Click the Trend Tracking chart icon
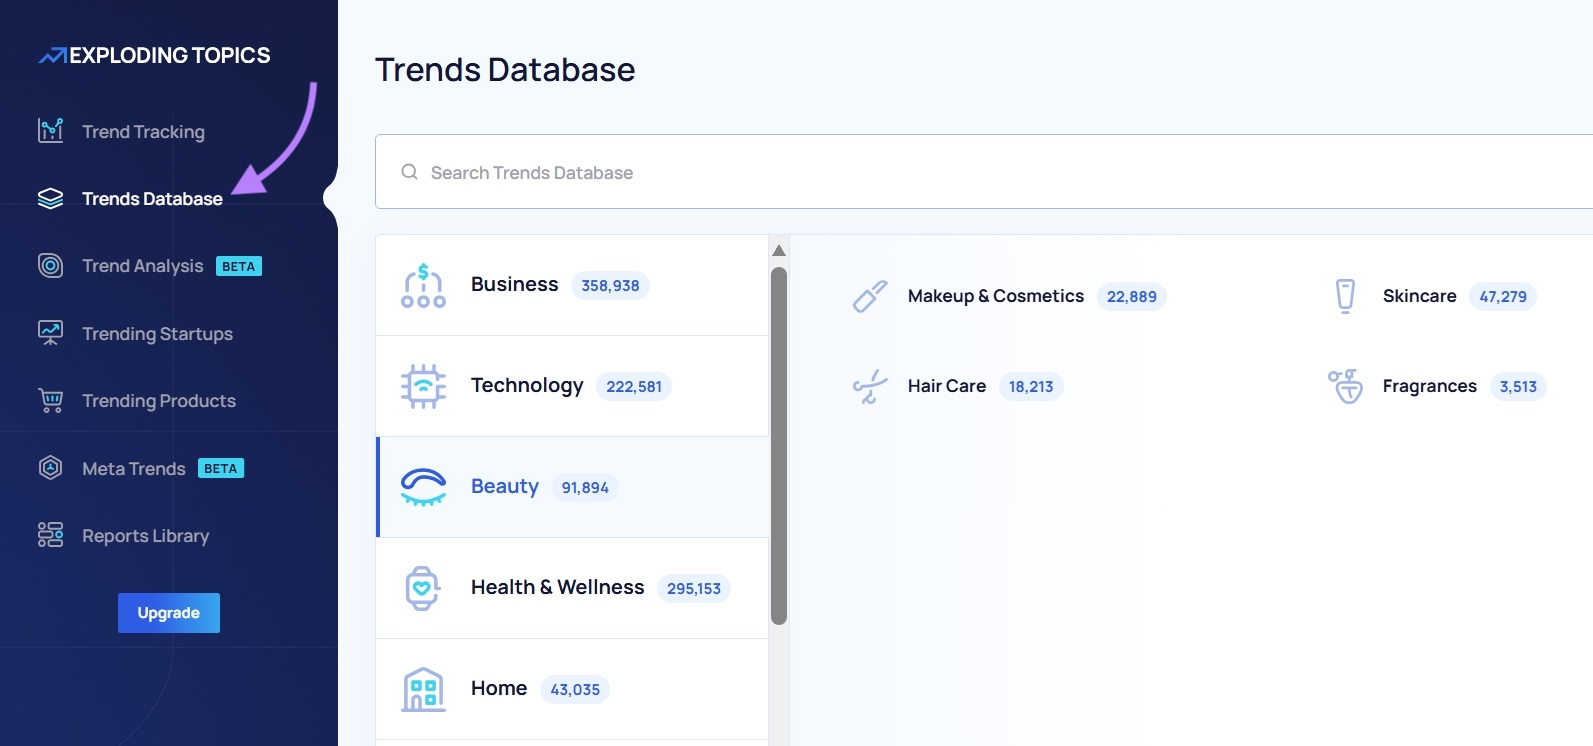Screen dimensions: 1593x746 click(x=50, y=131)
